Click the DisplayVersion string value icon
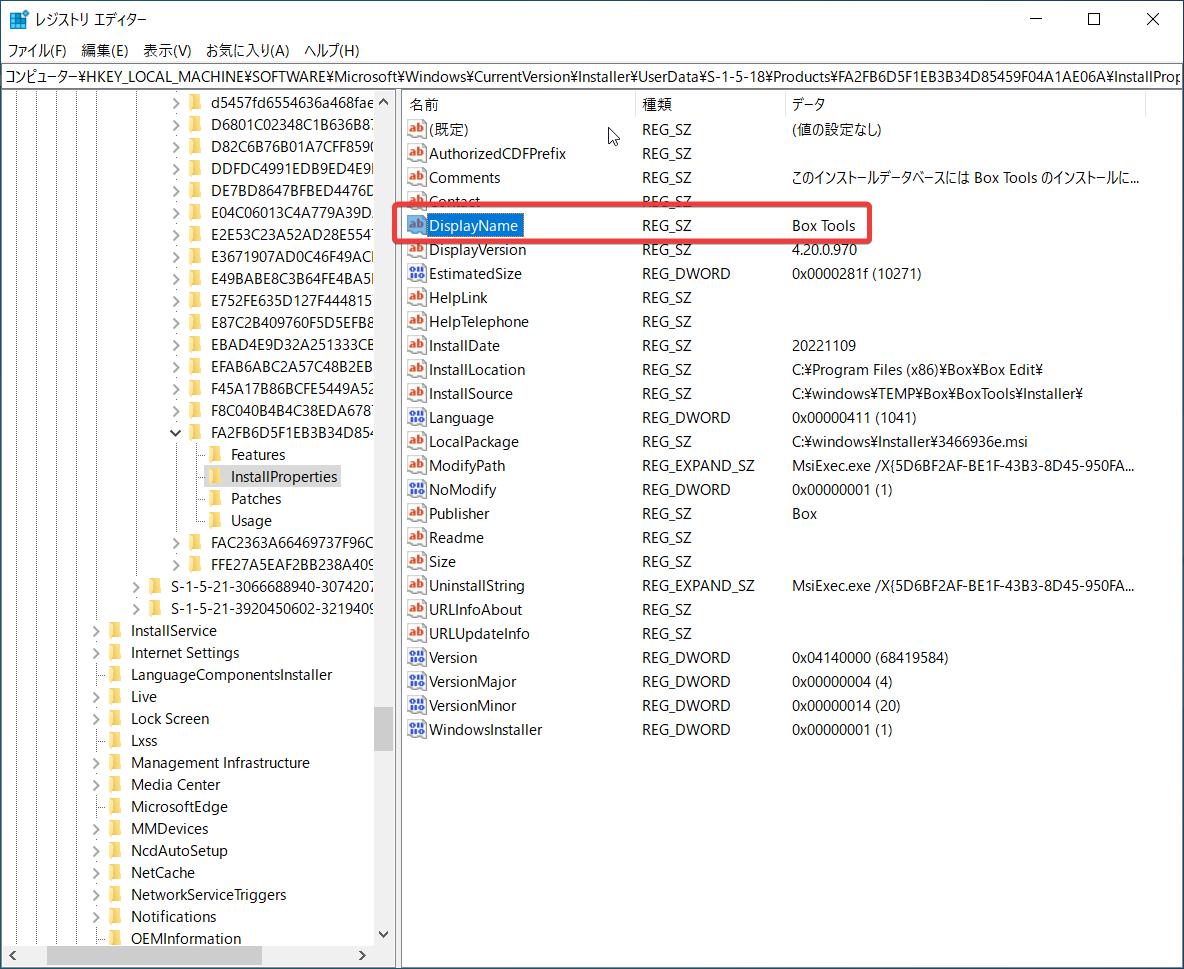Image resolution: width=1184 pixels, height=969 pixels. [x=417, y=250]
